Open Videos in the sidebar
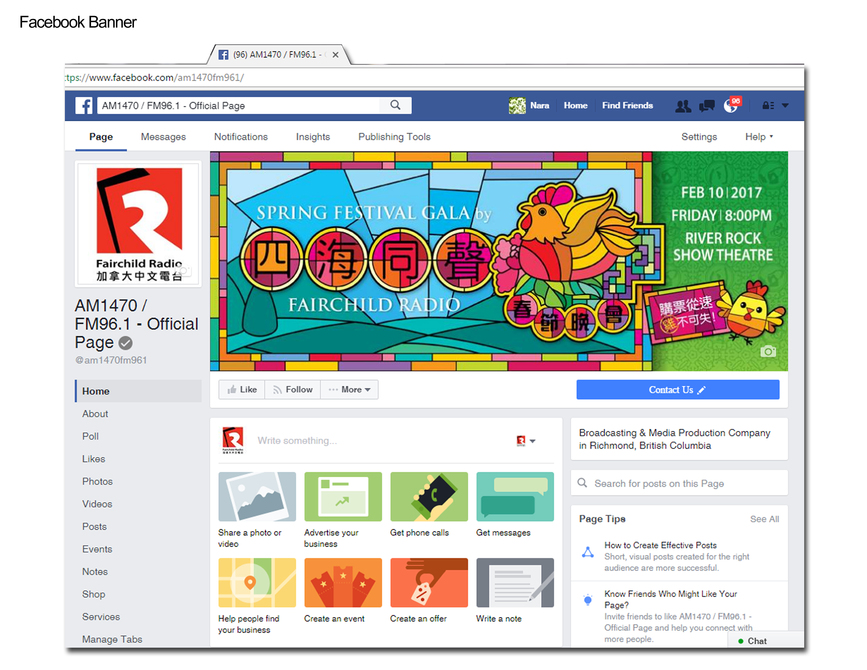Viewport: 867px width, 670px height. [97, 504]
